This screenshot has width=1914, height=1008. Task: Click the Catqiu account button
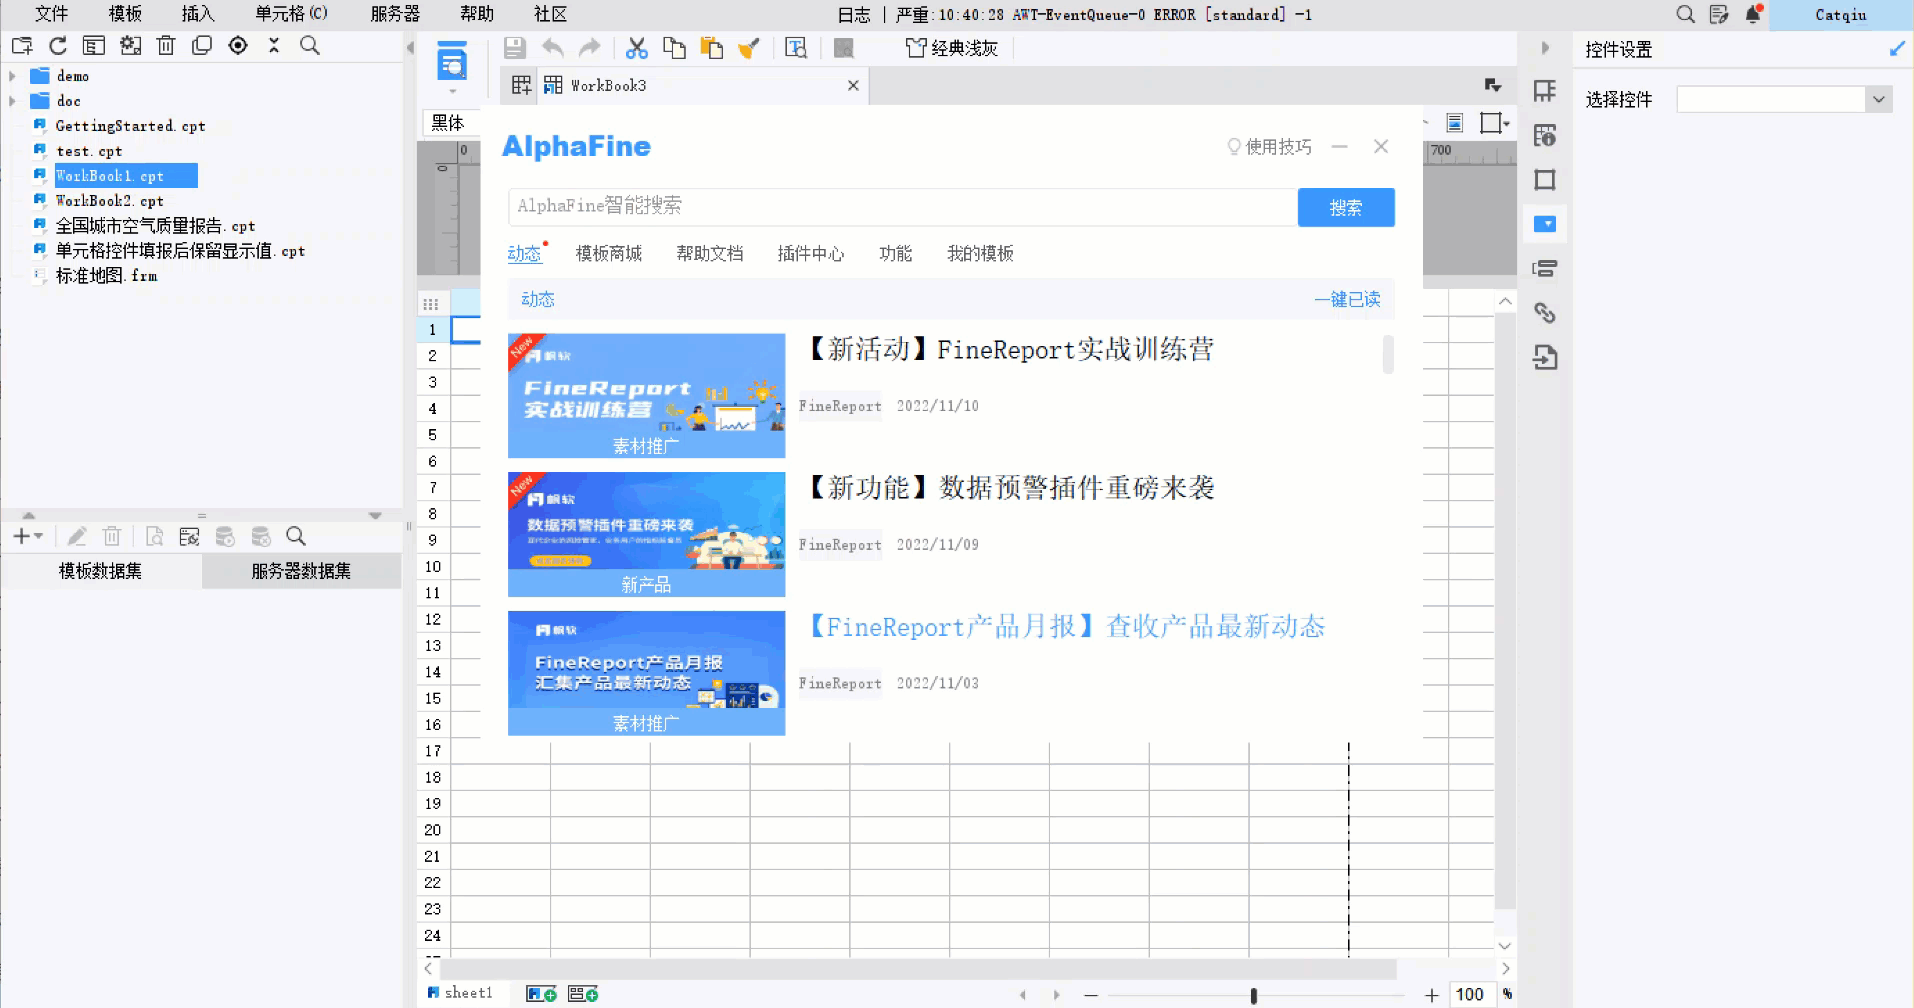pos(1841,15)
